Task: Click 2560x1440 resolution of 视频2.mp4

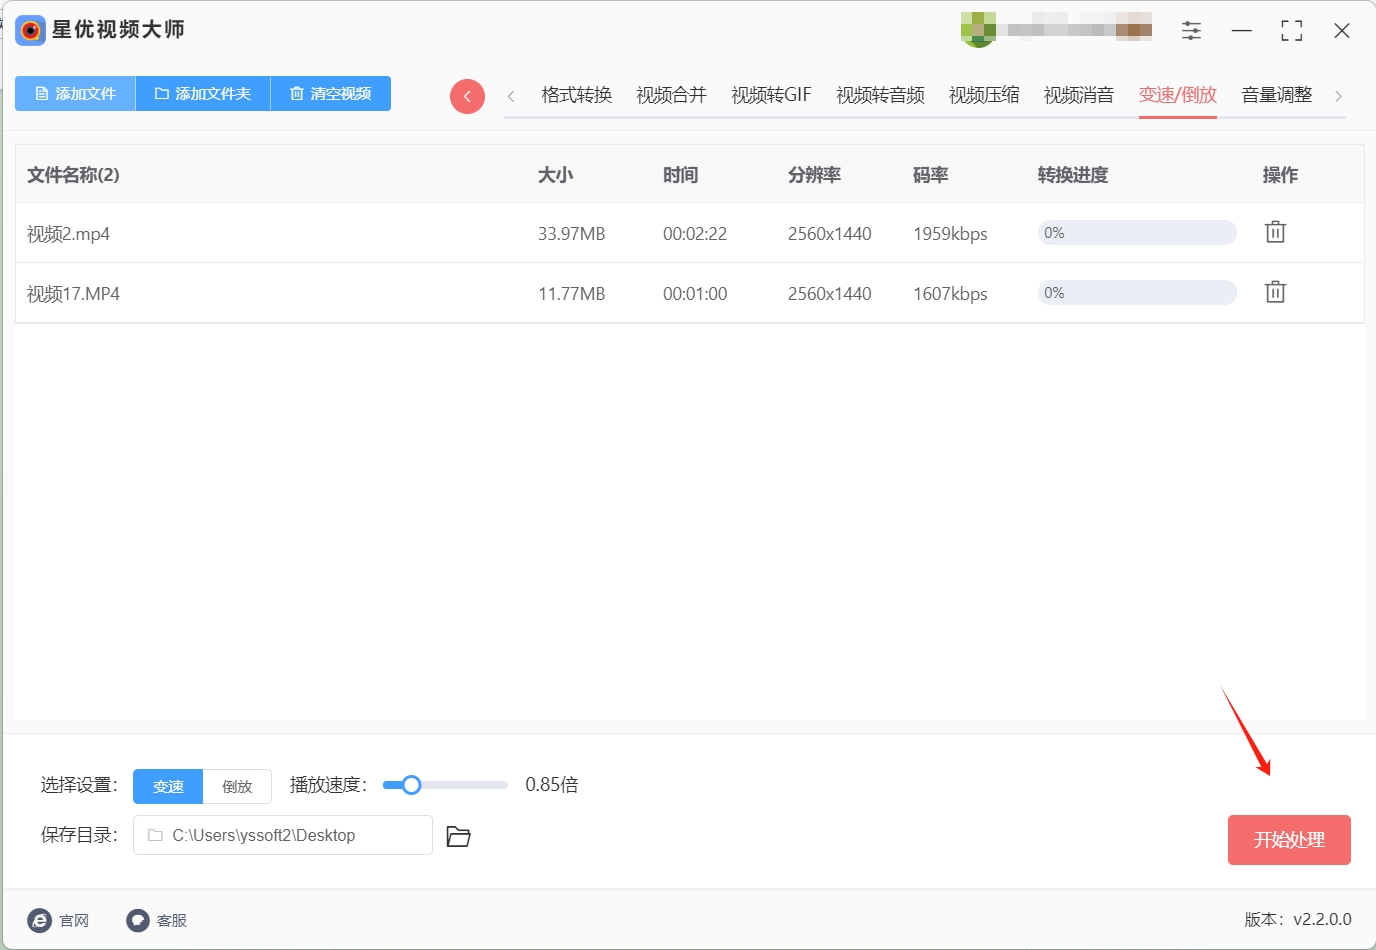Action: [830, 234]
